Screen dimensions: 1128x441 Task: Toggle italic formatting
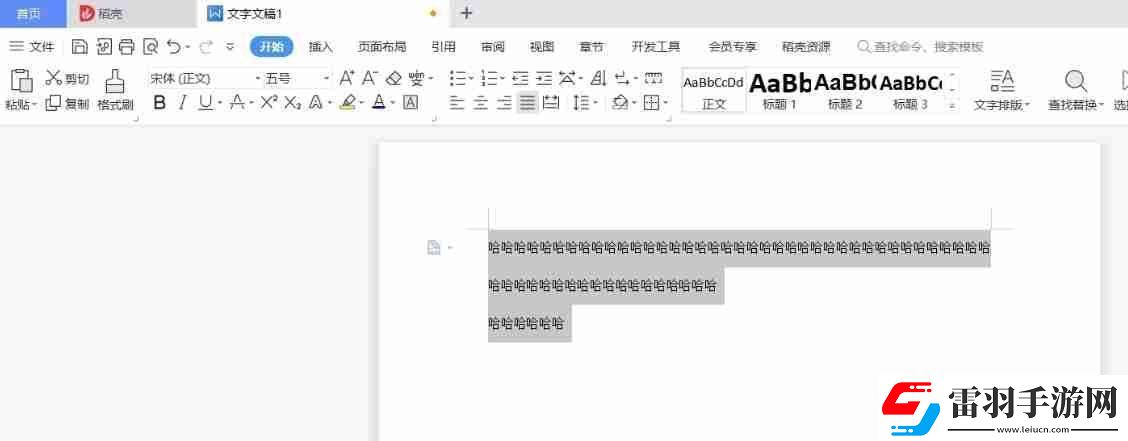click(x=182, y=102)
